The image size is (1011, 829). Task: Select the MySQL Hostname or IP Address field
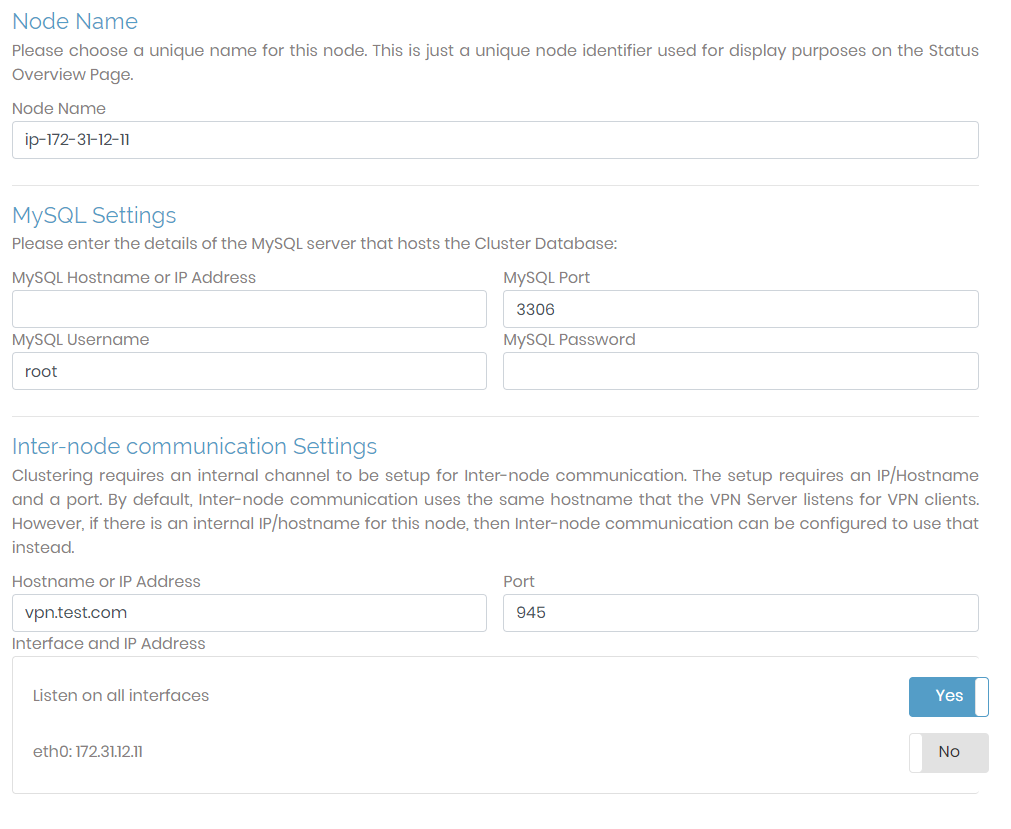coord(248,308)
